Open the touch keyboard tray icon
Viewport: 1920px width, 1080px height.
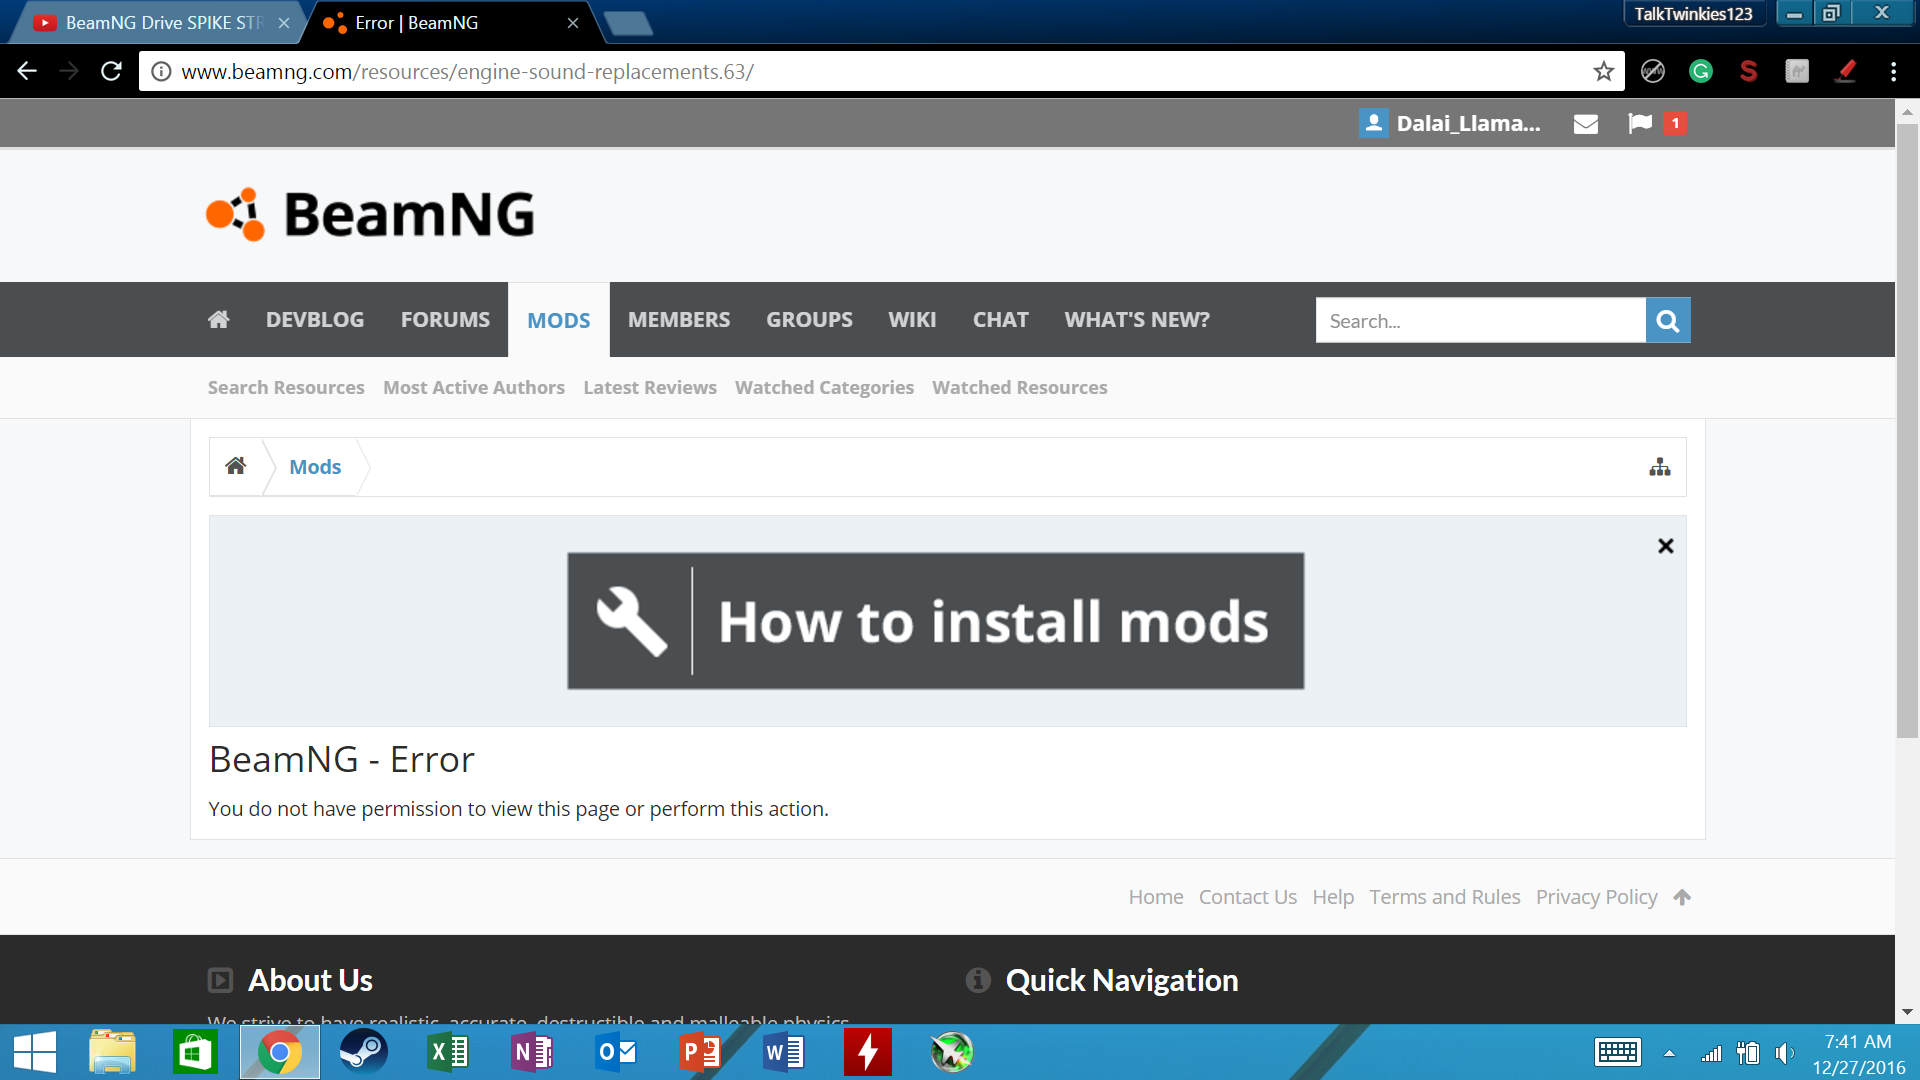[x=1617, y=1052]
